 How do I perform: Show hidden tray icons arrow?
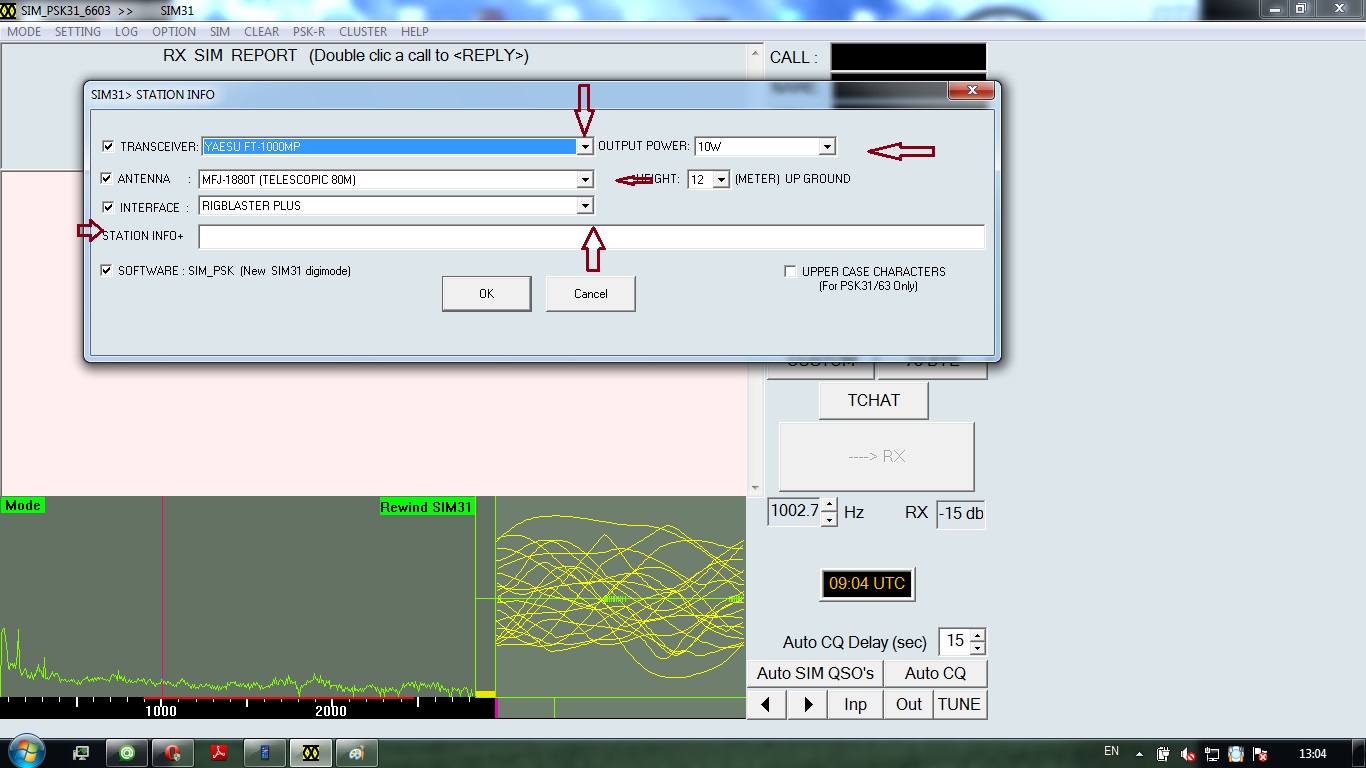tap(1139, 753)
